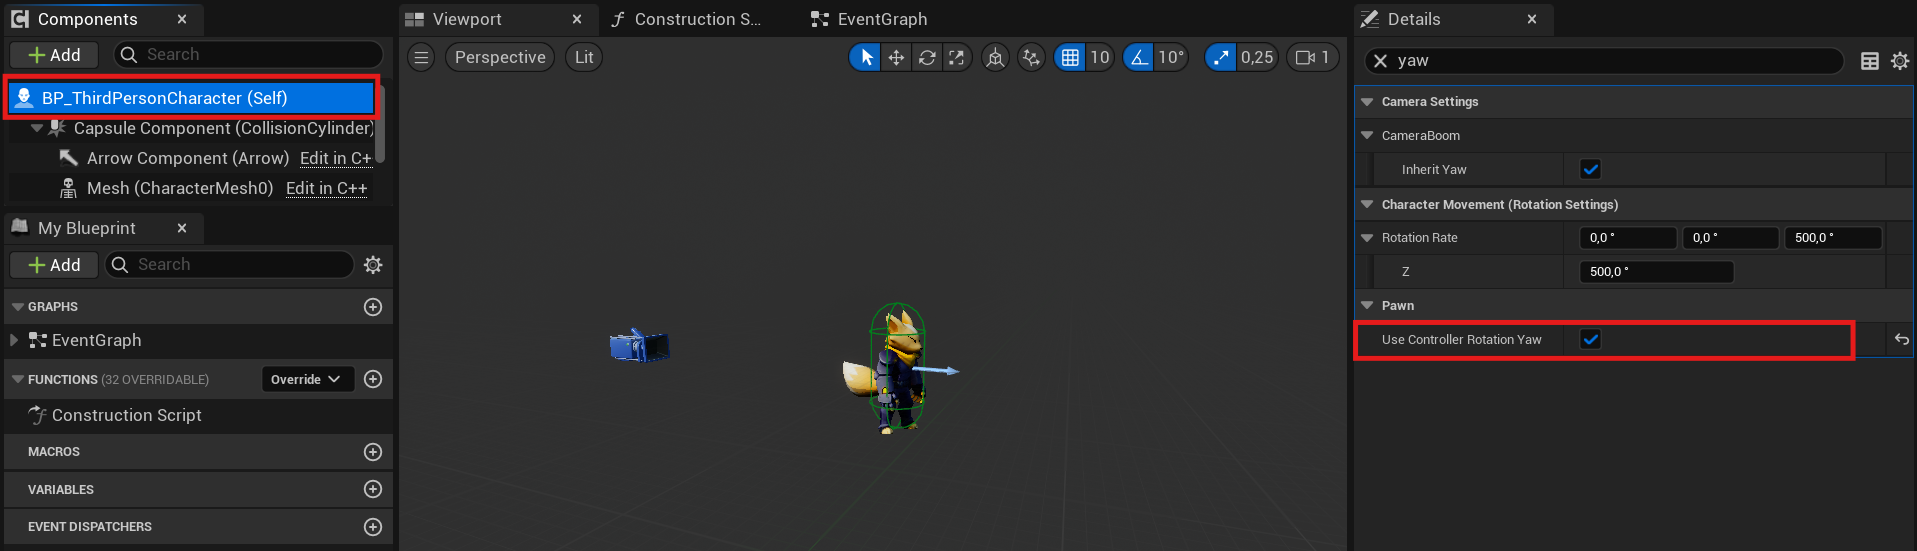The height and width of the screenshot is (551, 1917).
Task: Open the Lit view mode dropdown
Action: (584, 57)
